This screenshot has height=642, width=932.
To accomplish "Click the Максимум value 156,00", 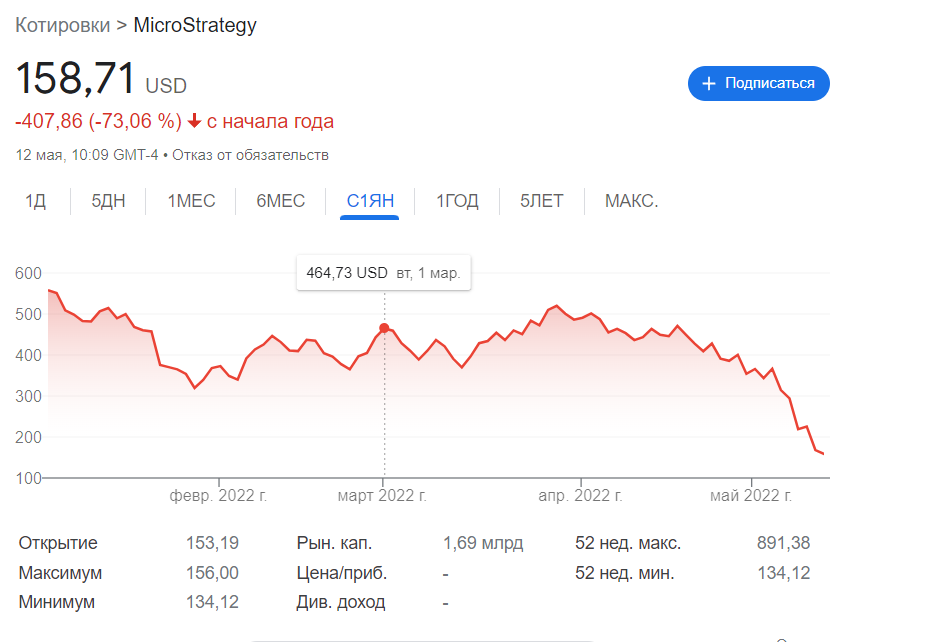I will coord(212,573).
